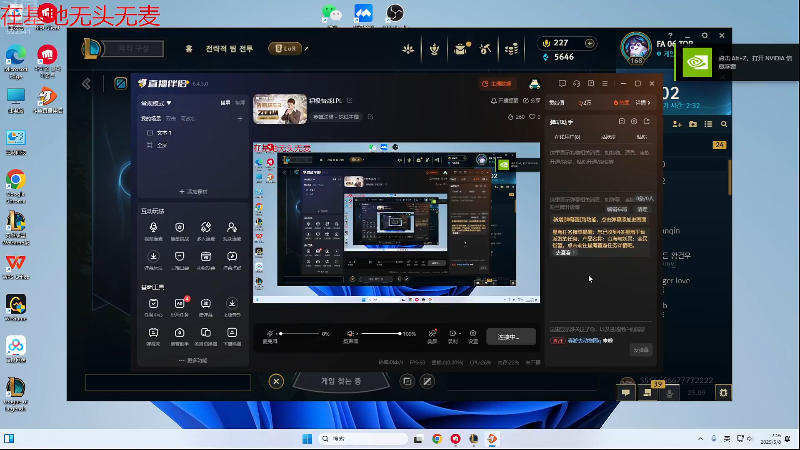Open the 录制 dropdown arrow
This screenshot has width=800, height=450.
460,333
